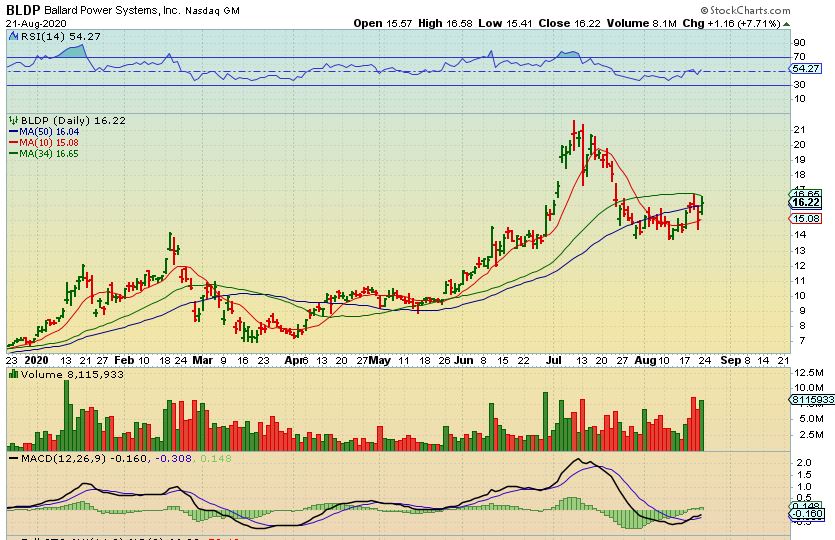The height and width of the screenshot is (540, 835).
Task: Click the 16.22 last price tag on axis
Action: pyautogui.click(x=806, y=202)
